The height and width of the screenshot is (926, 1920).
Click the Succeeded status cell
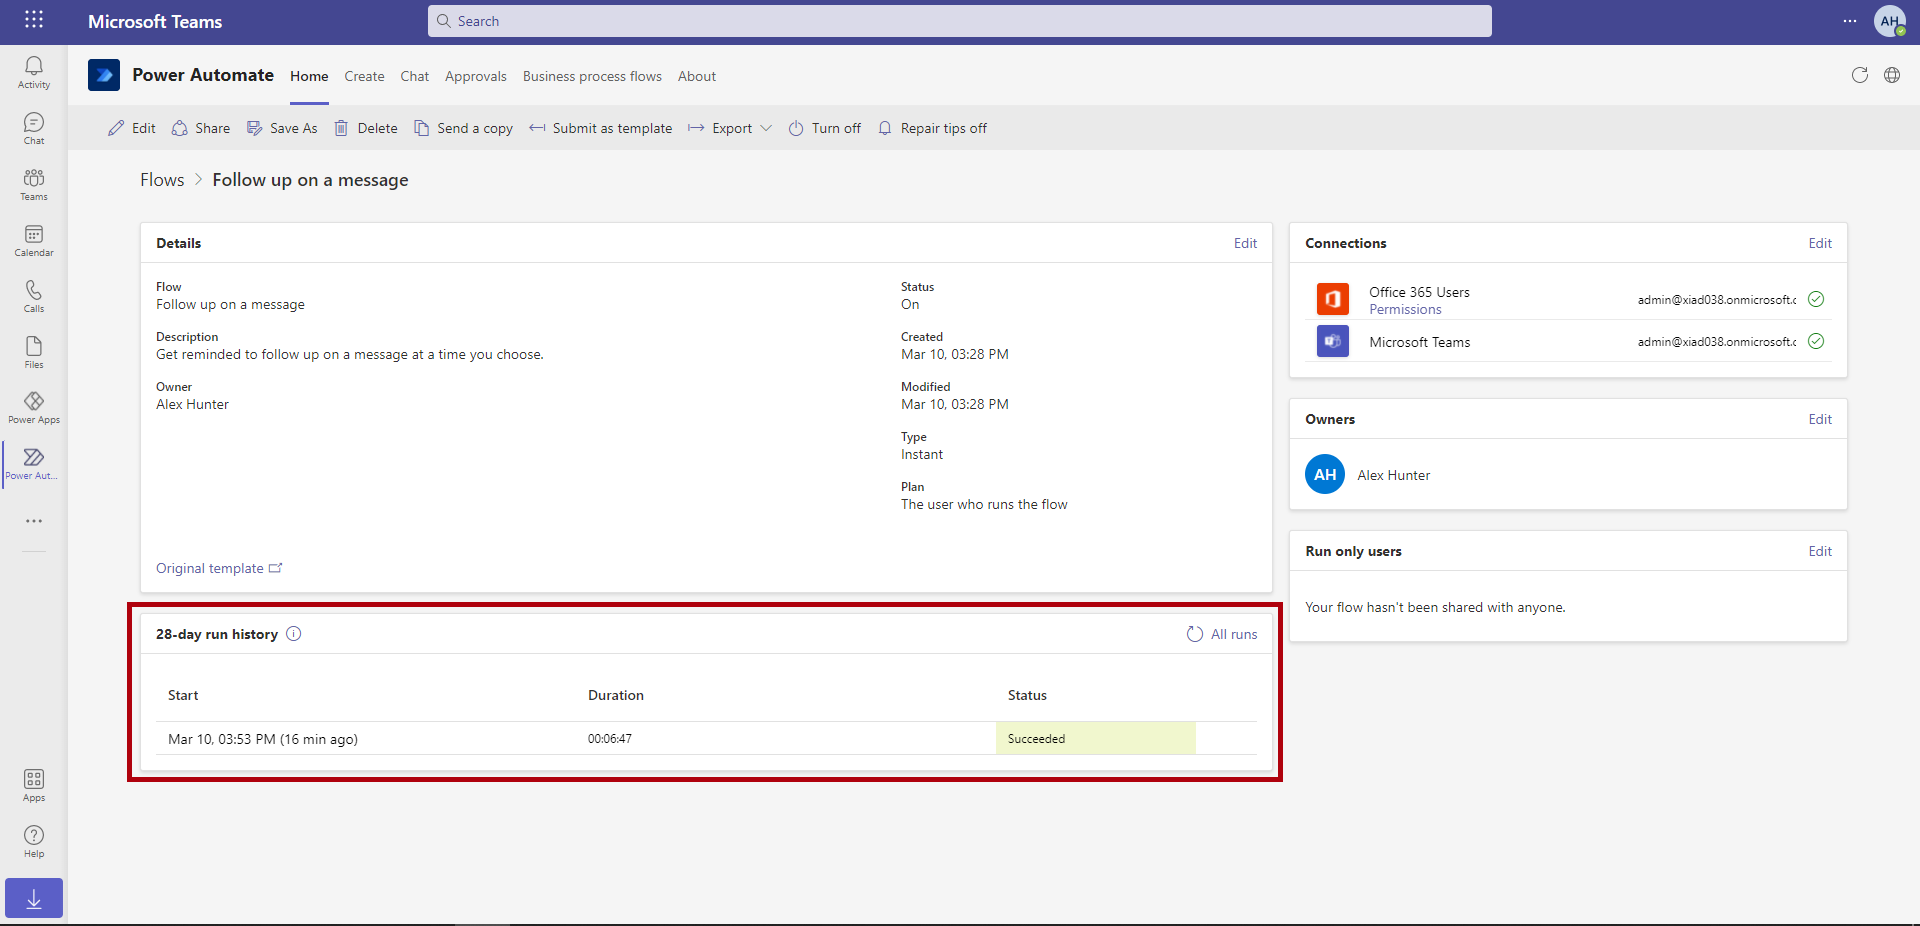point(1096,738)
